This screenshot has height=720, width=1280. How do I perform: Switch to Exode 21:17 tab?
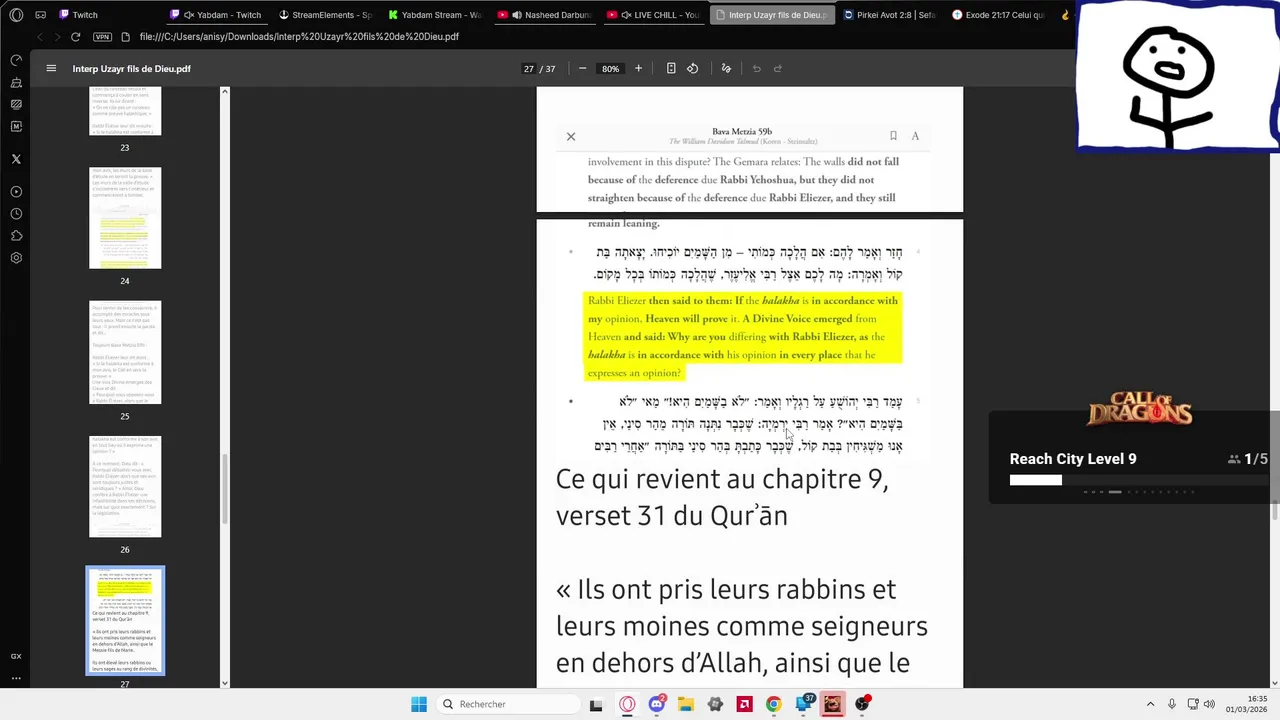998,15
